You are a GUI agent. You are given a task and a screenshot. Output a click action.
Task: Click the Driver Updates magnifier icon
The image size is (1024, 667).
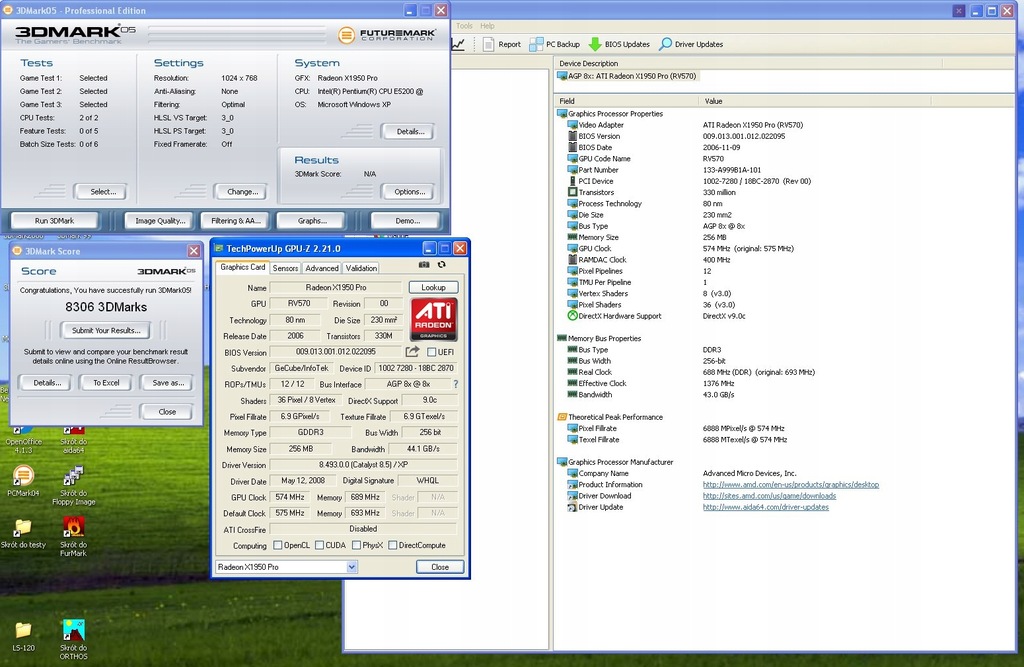665,44
